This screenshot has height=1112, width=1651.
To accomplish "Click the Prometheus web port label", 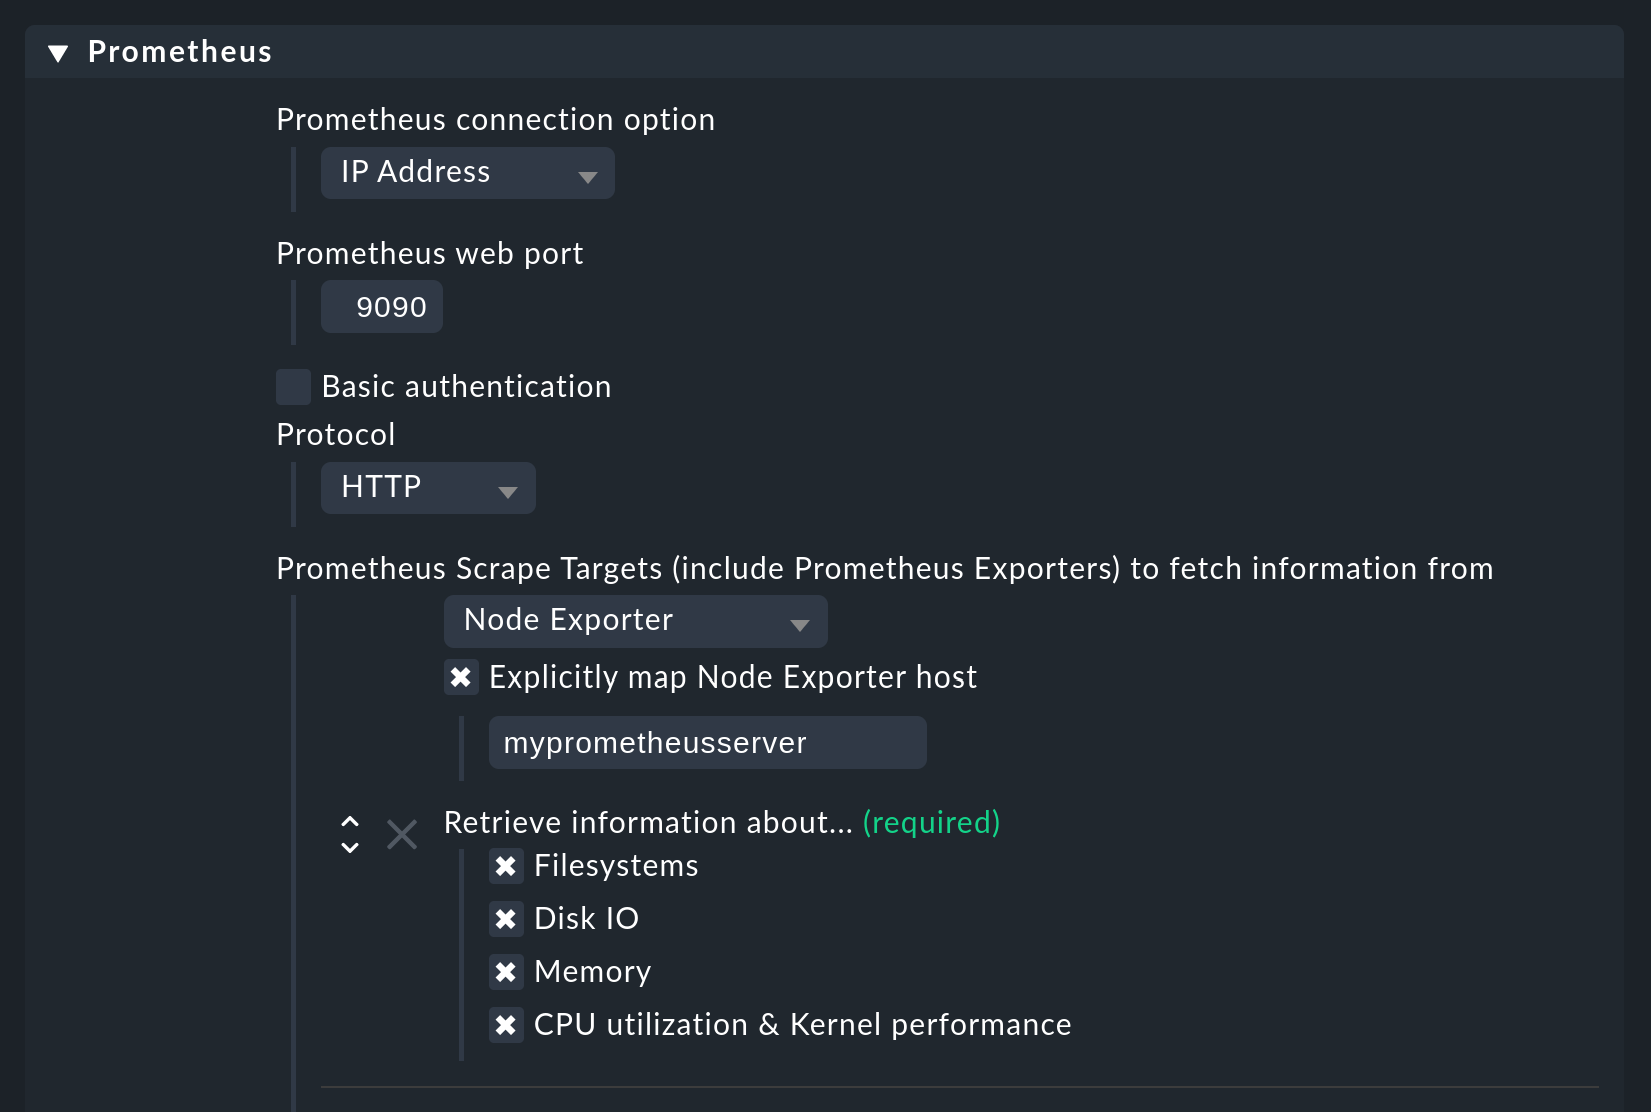I will pyautogui.click(x=430, y=254).
